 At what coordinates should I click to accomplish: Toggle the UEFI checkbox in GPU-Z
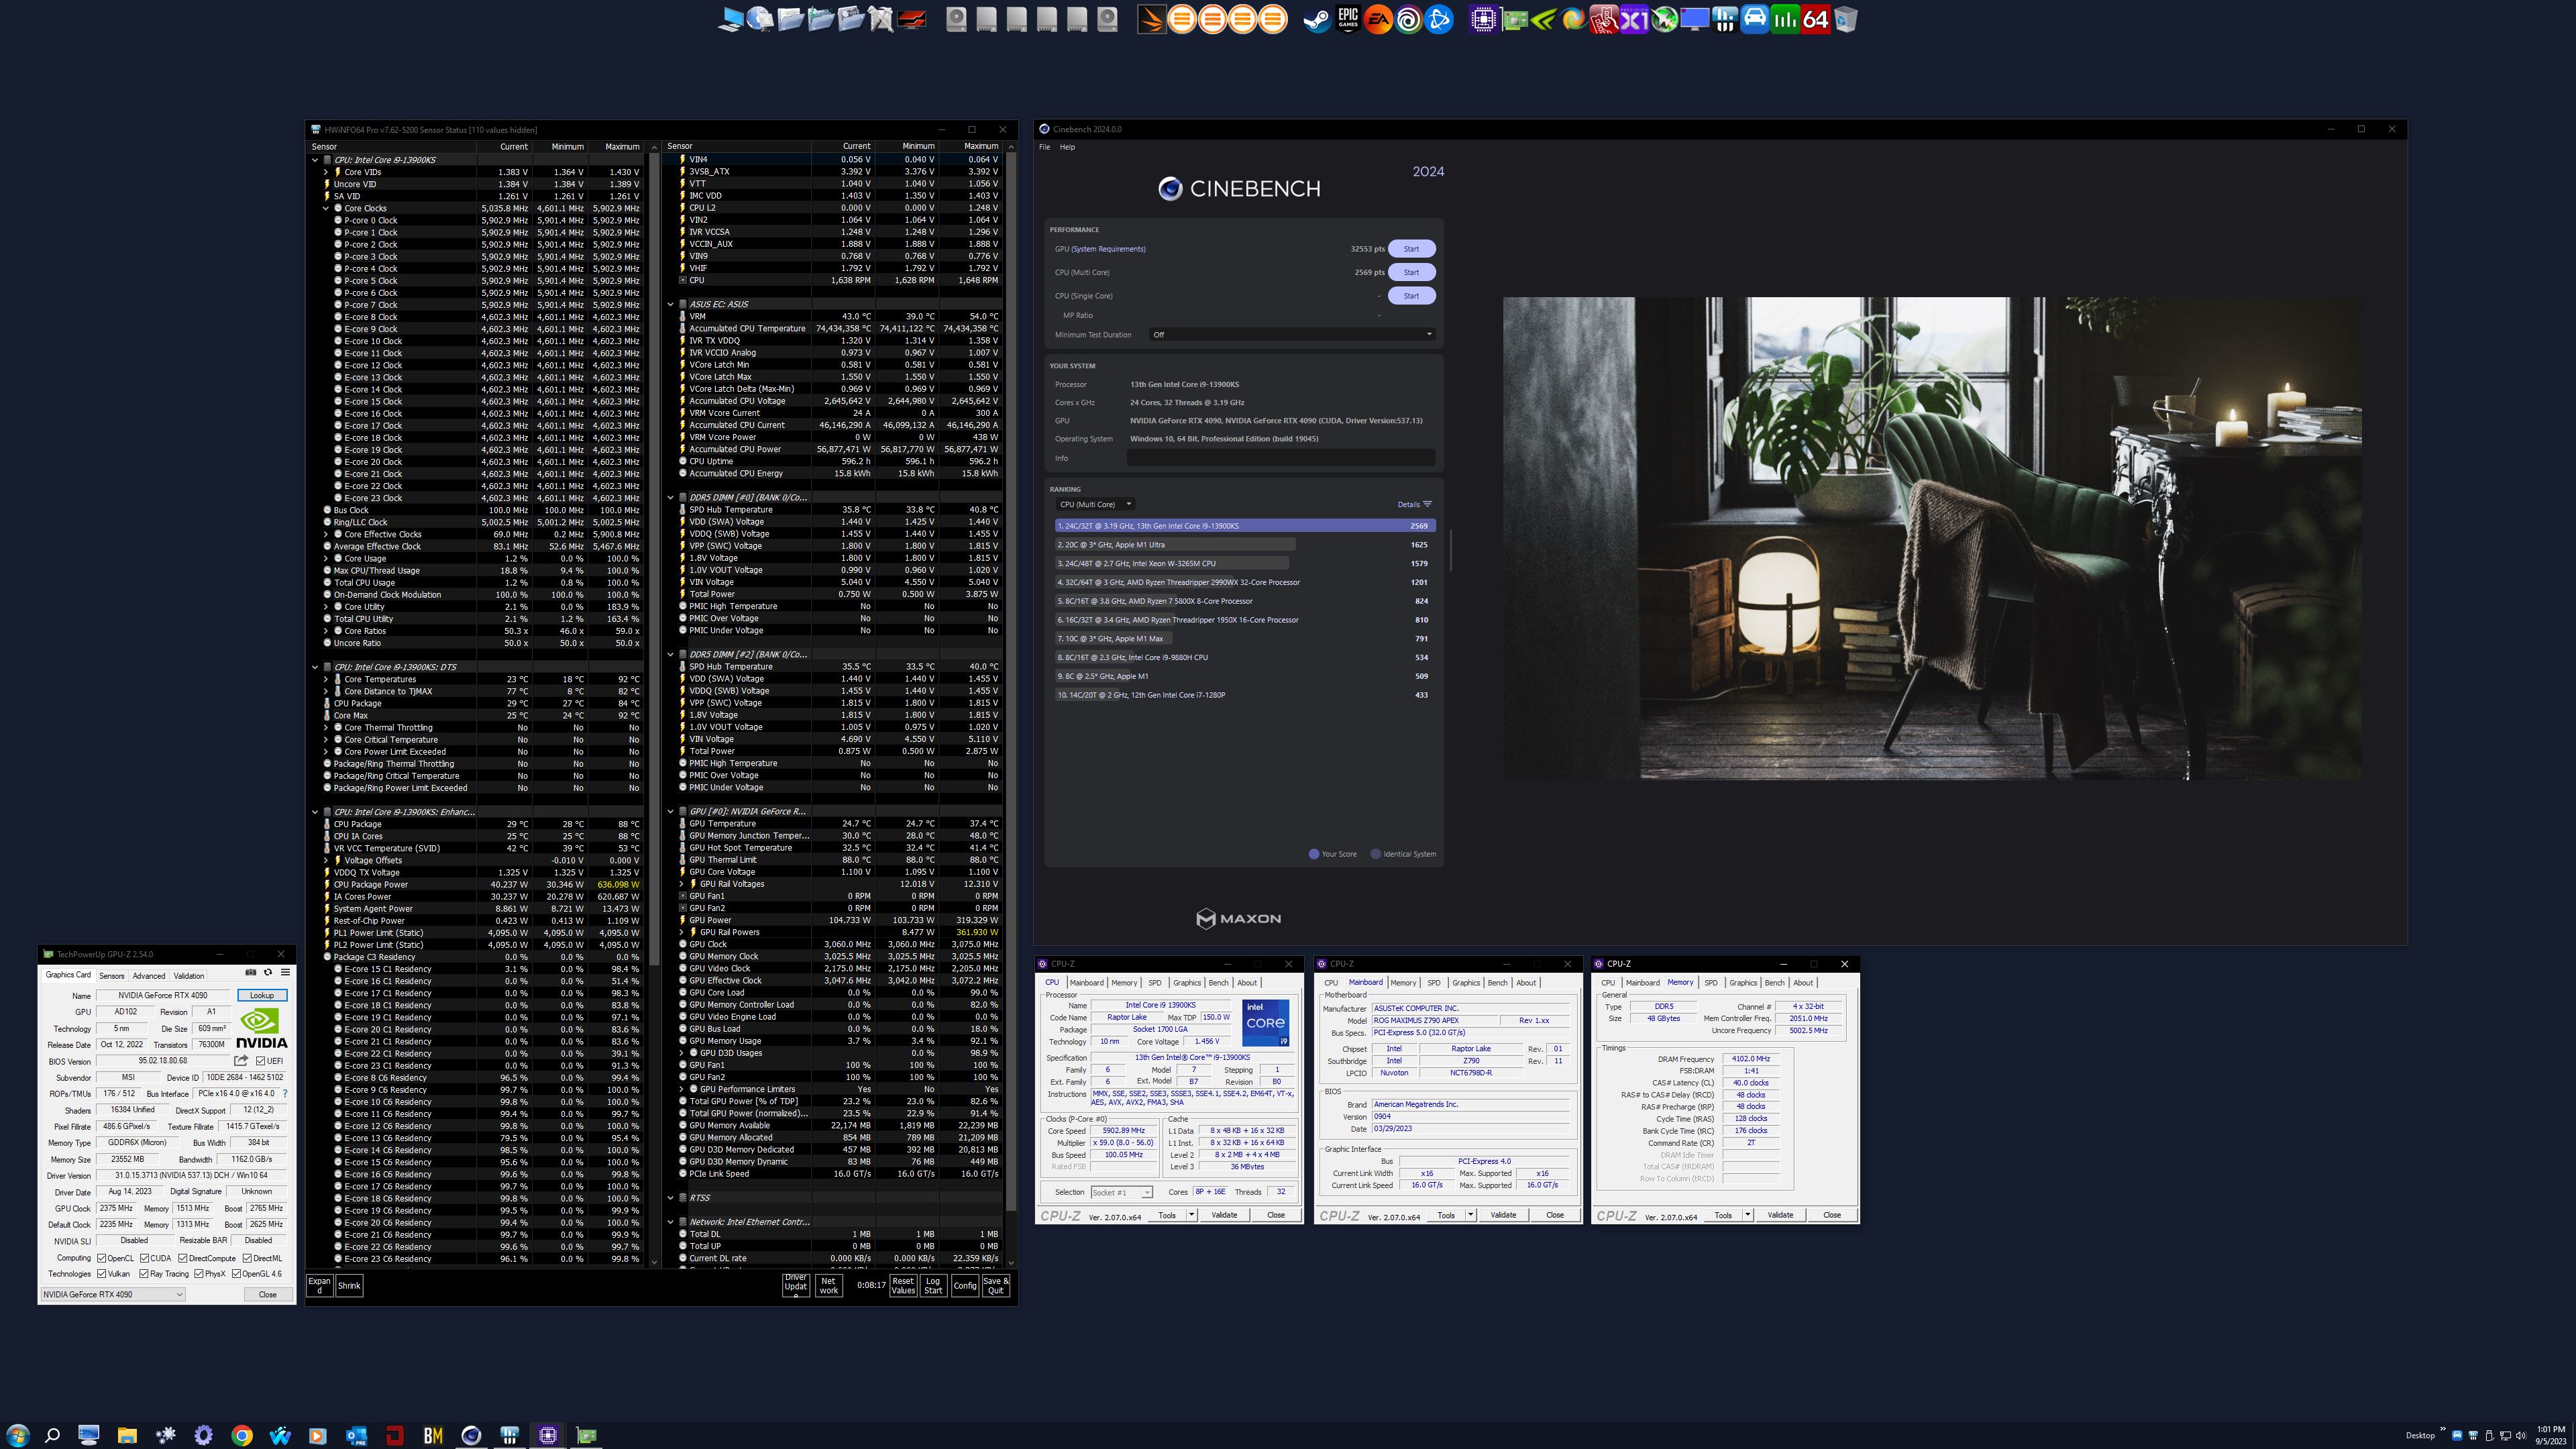[x=261, y=1061]
